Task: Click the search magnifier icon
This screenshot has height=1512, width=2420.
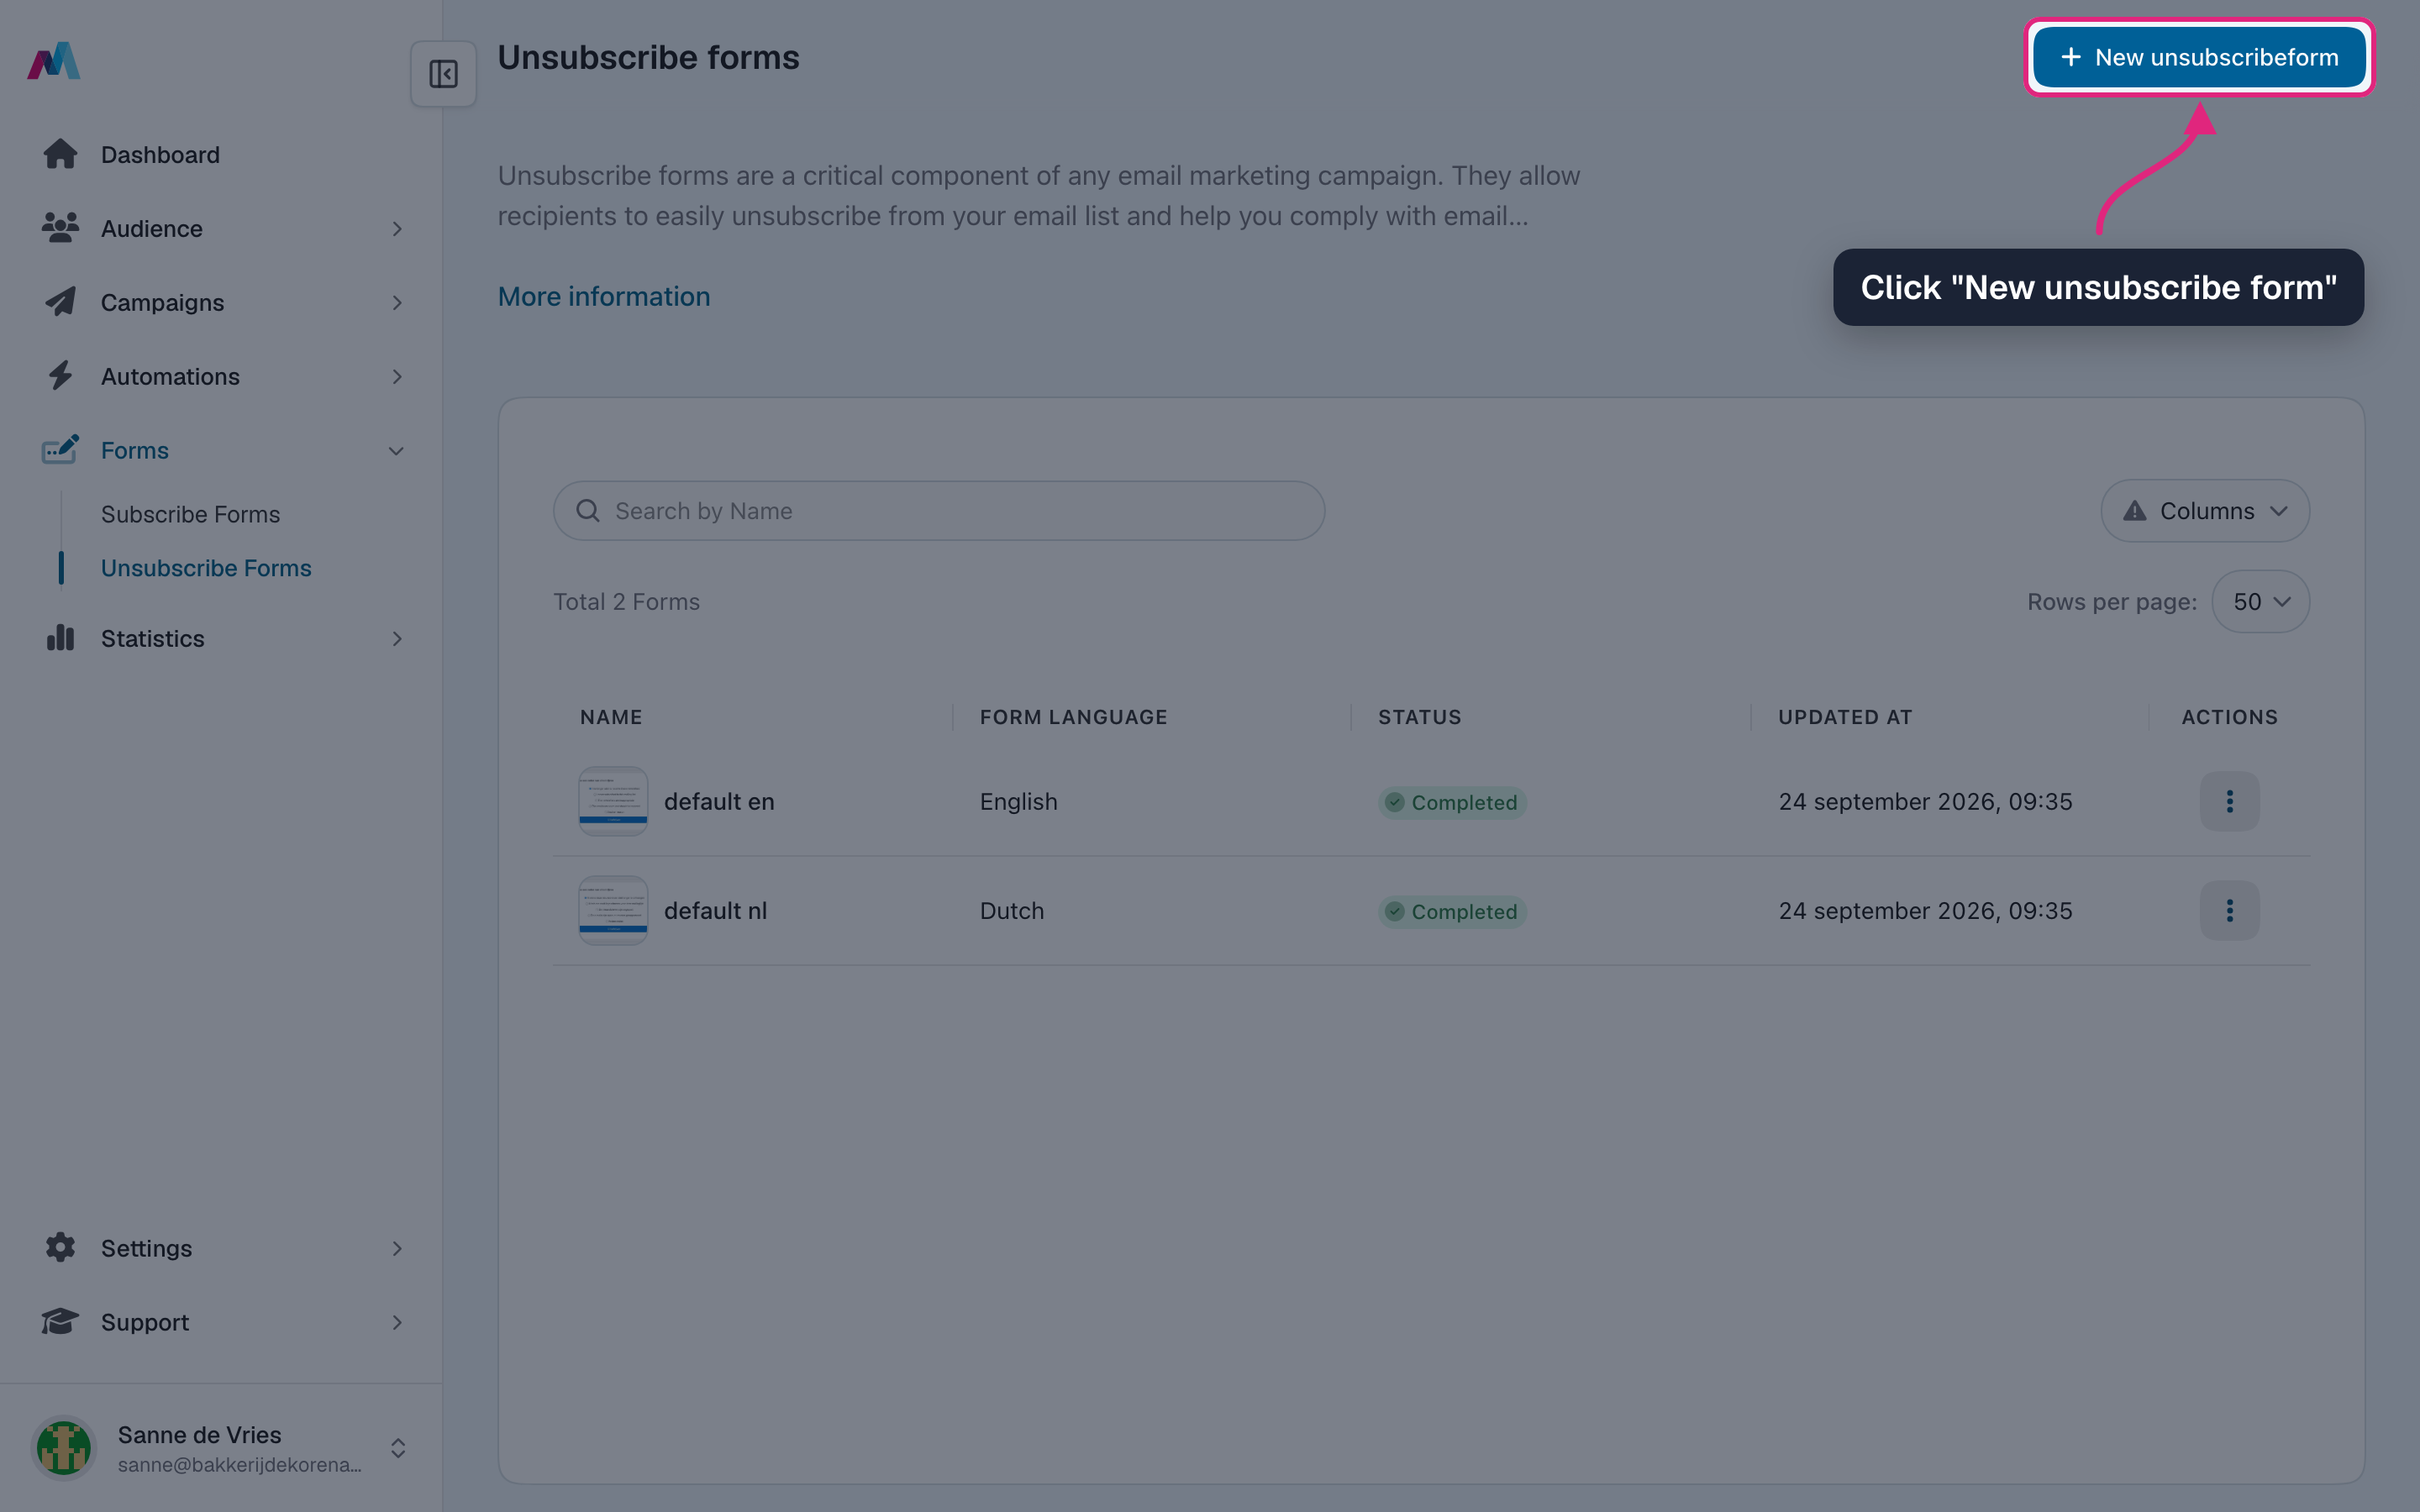Action: [x=588, y=511]
